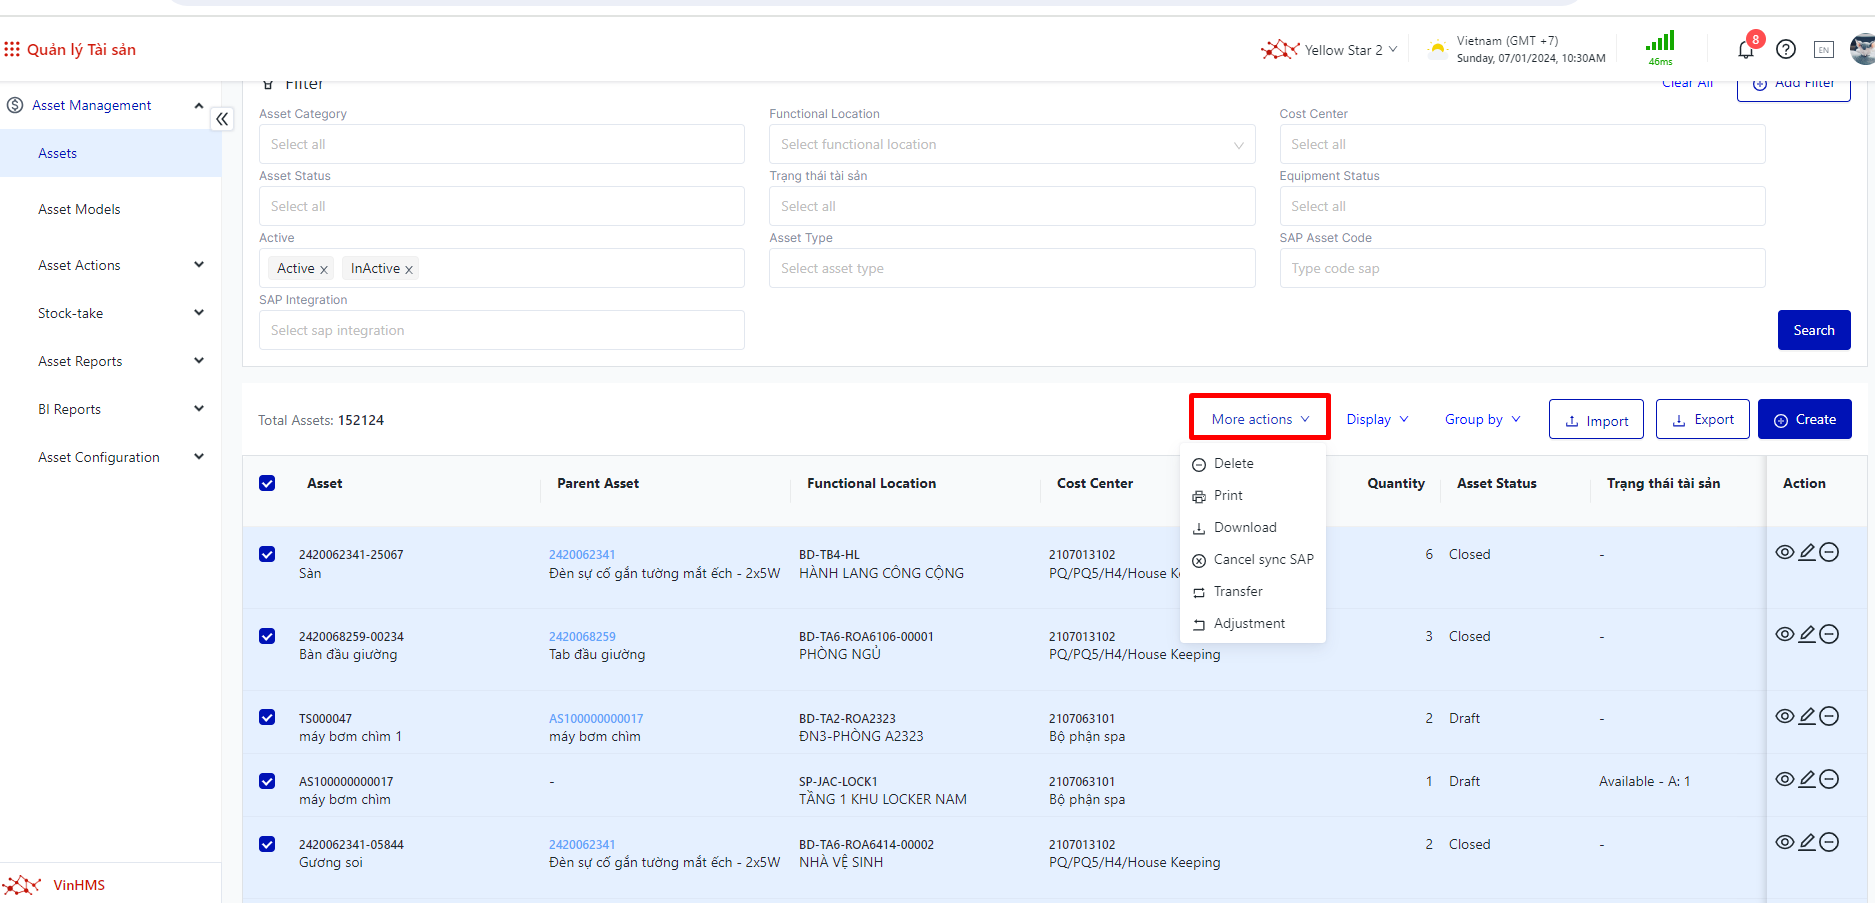Expand the Group by dropdown

[x=1482, y=419]
